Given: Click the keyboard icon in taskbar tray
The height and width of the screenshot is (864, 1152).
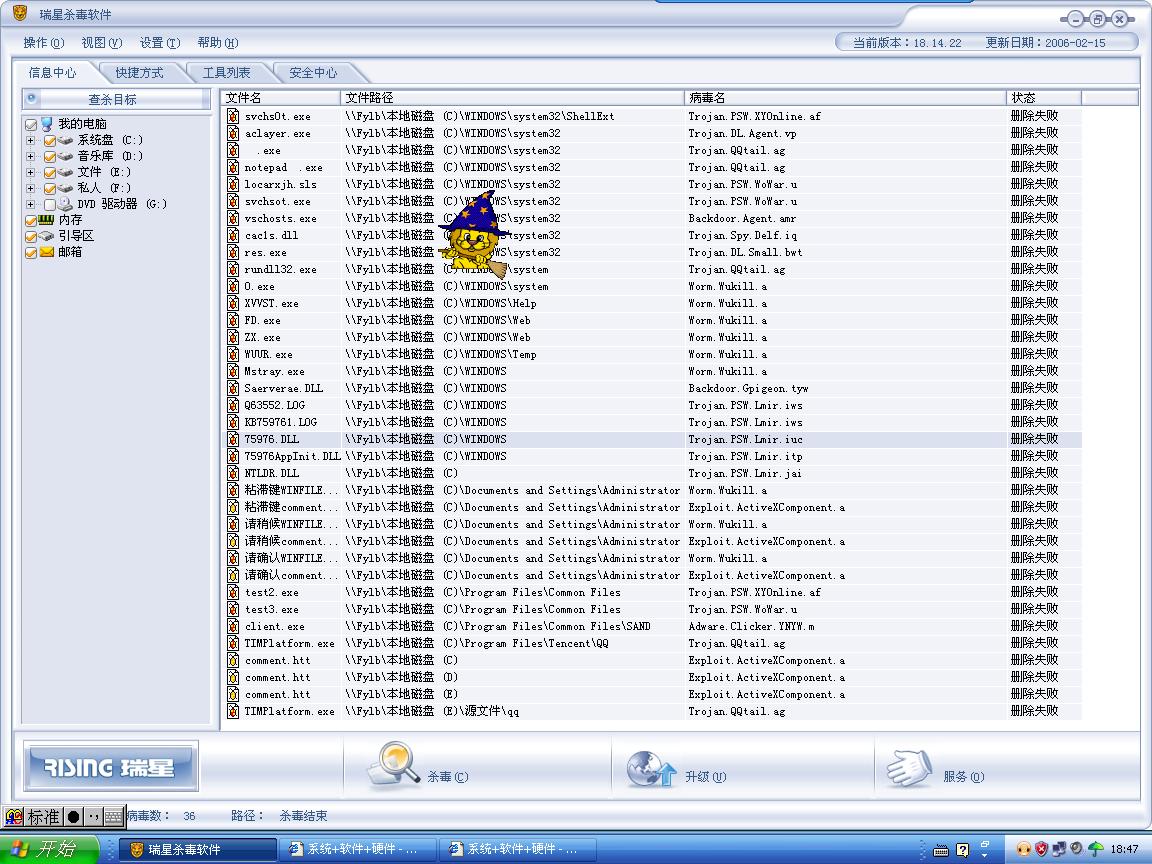Looking at the screenshot, I should (940, 851).
